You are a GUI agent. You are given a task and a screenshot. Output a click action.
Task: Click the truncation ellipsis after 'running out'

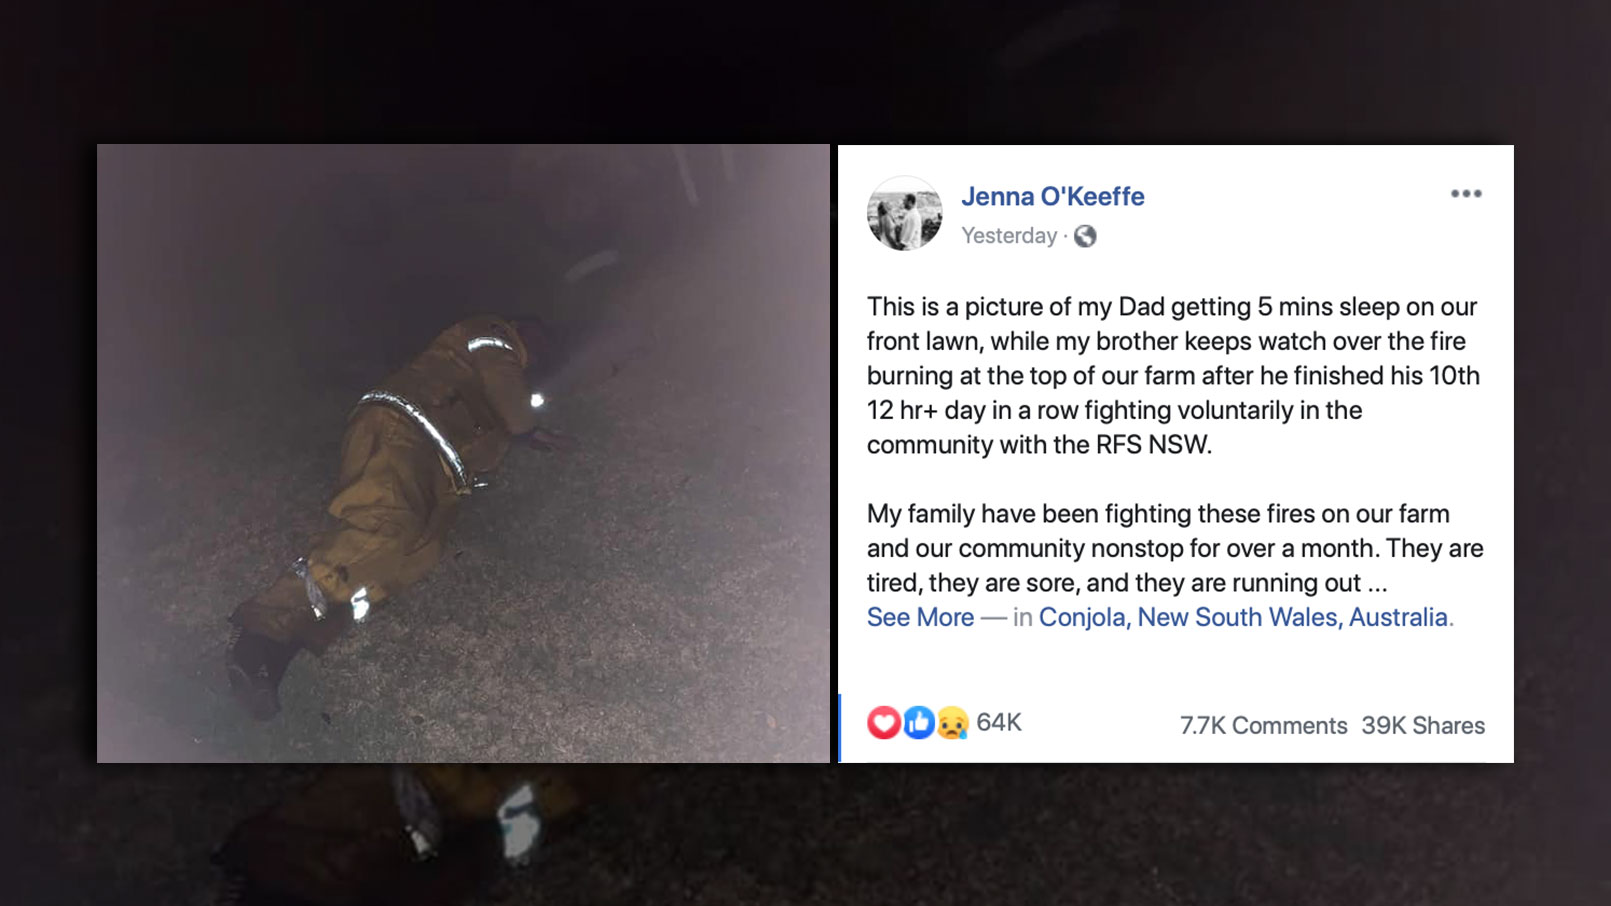pyautogui.click(x=1377, y=584)
